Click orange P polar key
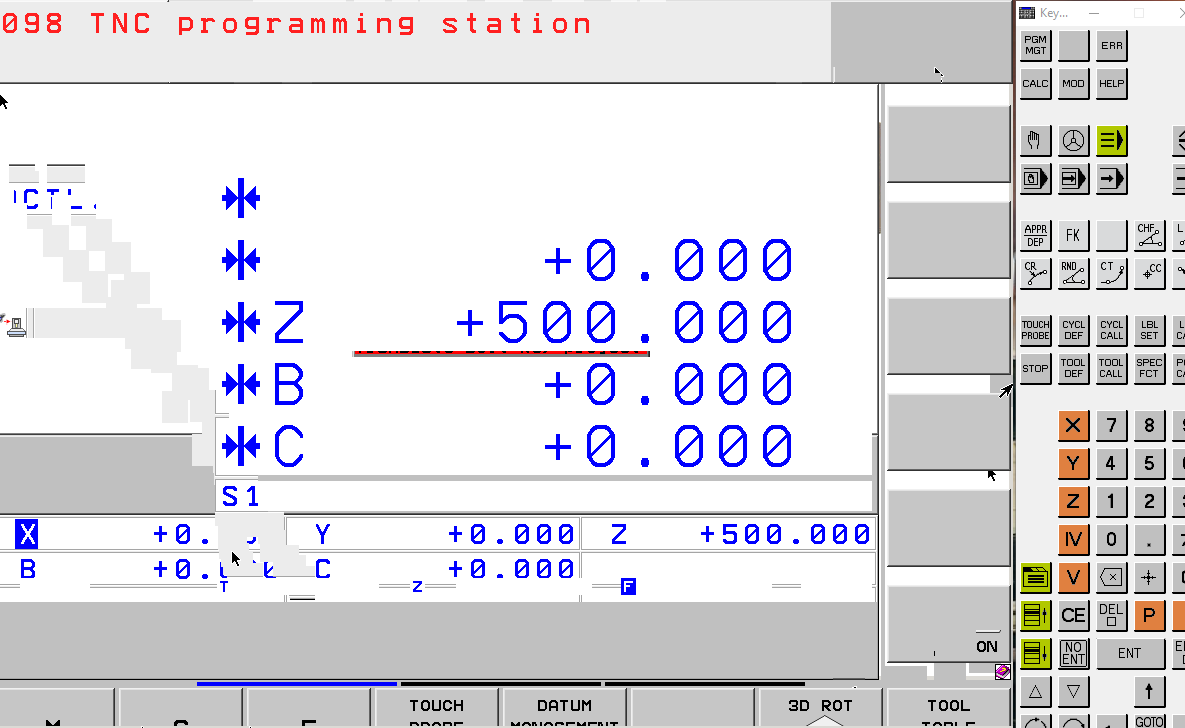 click(1149, 615)
